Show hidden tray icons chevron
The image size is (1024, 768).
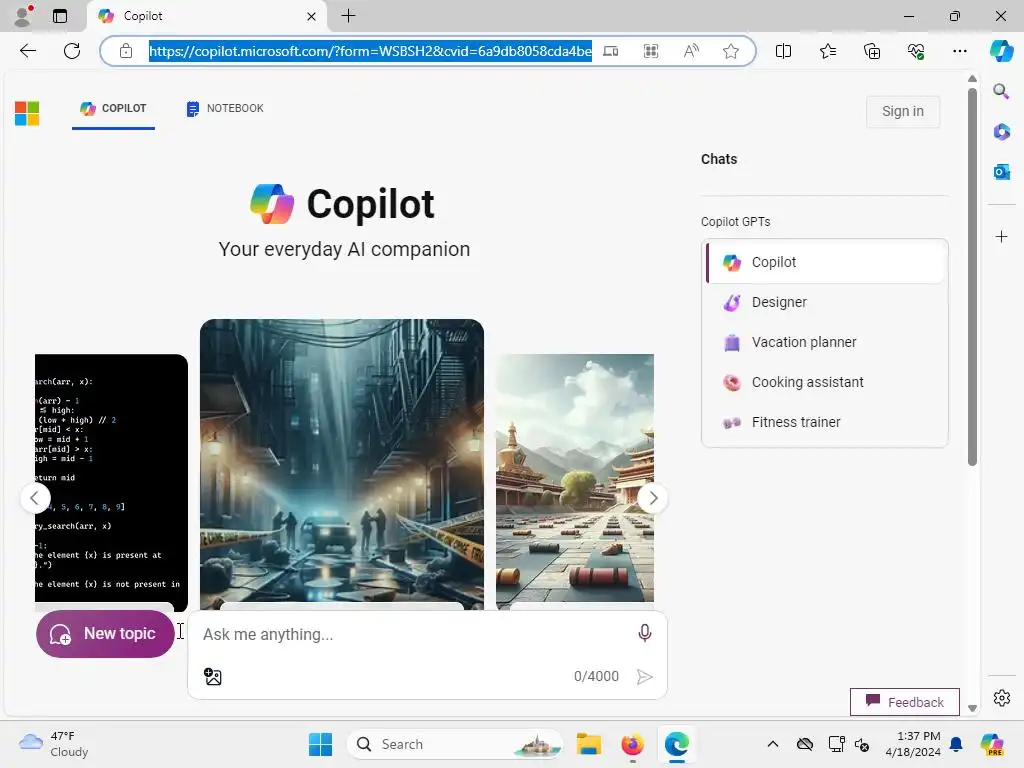coord(773,744)
